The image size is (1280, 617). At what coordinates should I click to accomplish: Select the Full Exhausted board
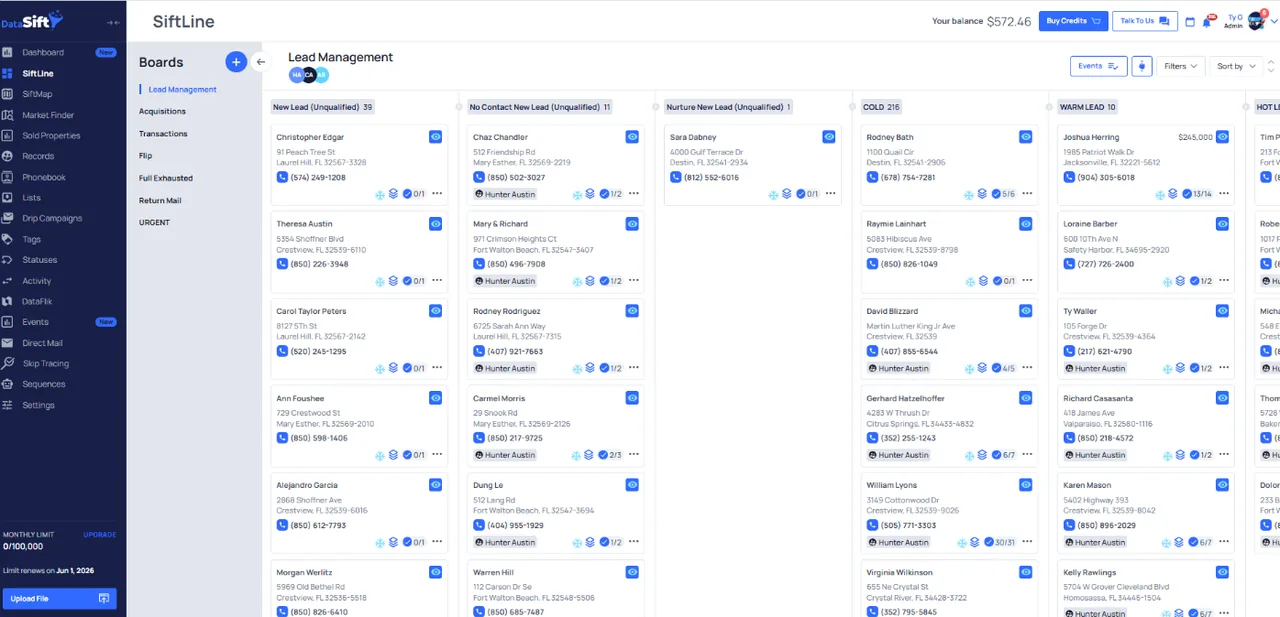166,178
